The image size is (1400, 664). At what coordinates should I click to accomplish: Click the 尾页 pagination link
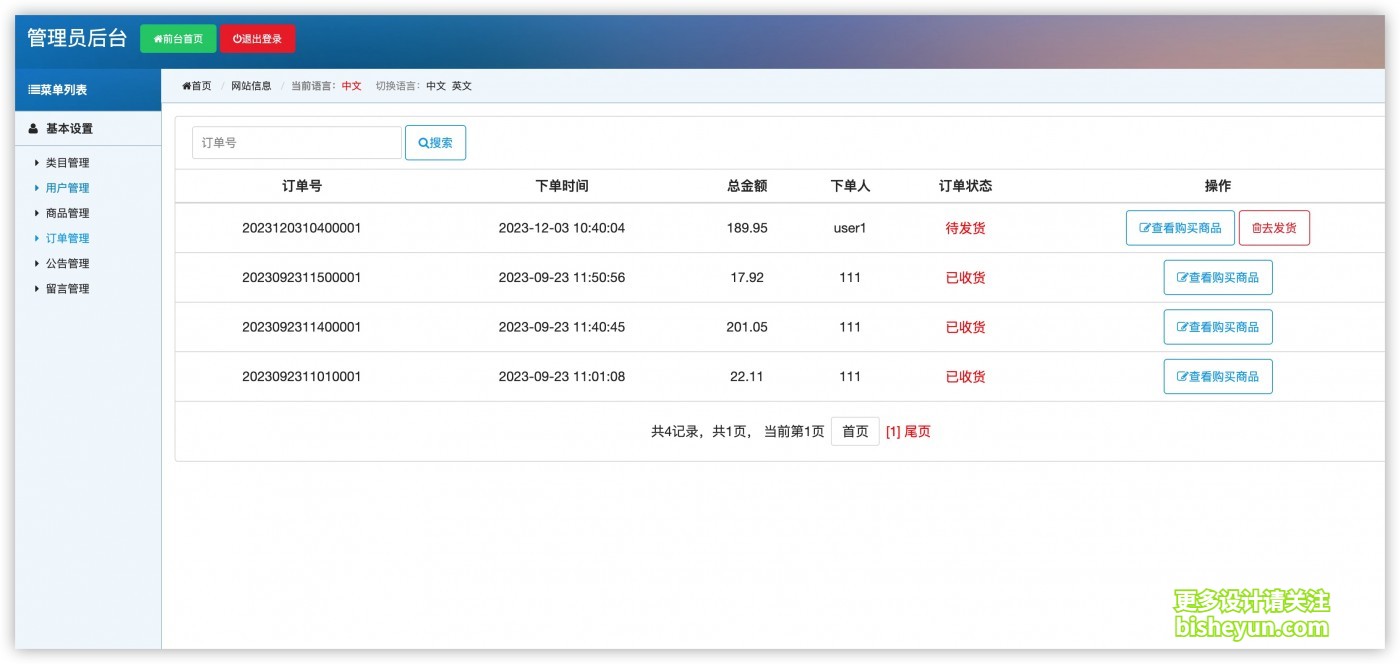pyautogui.click(x=917, y=432)
